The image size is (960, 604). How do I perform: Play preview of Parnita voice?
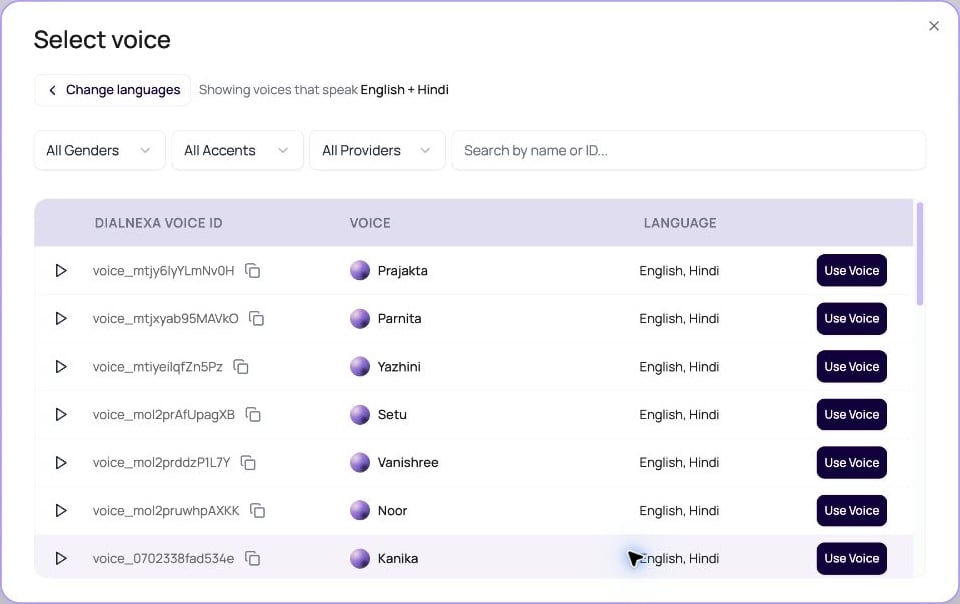pos(61,318)
